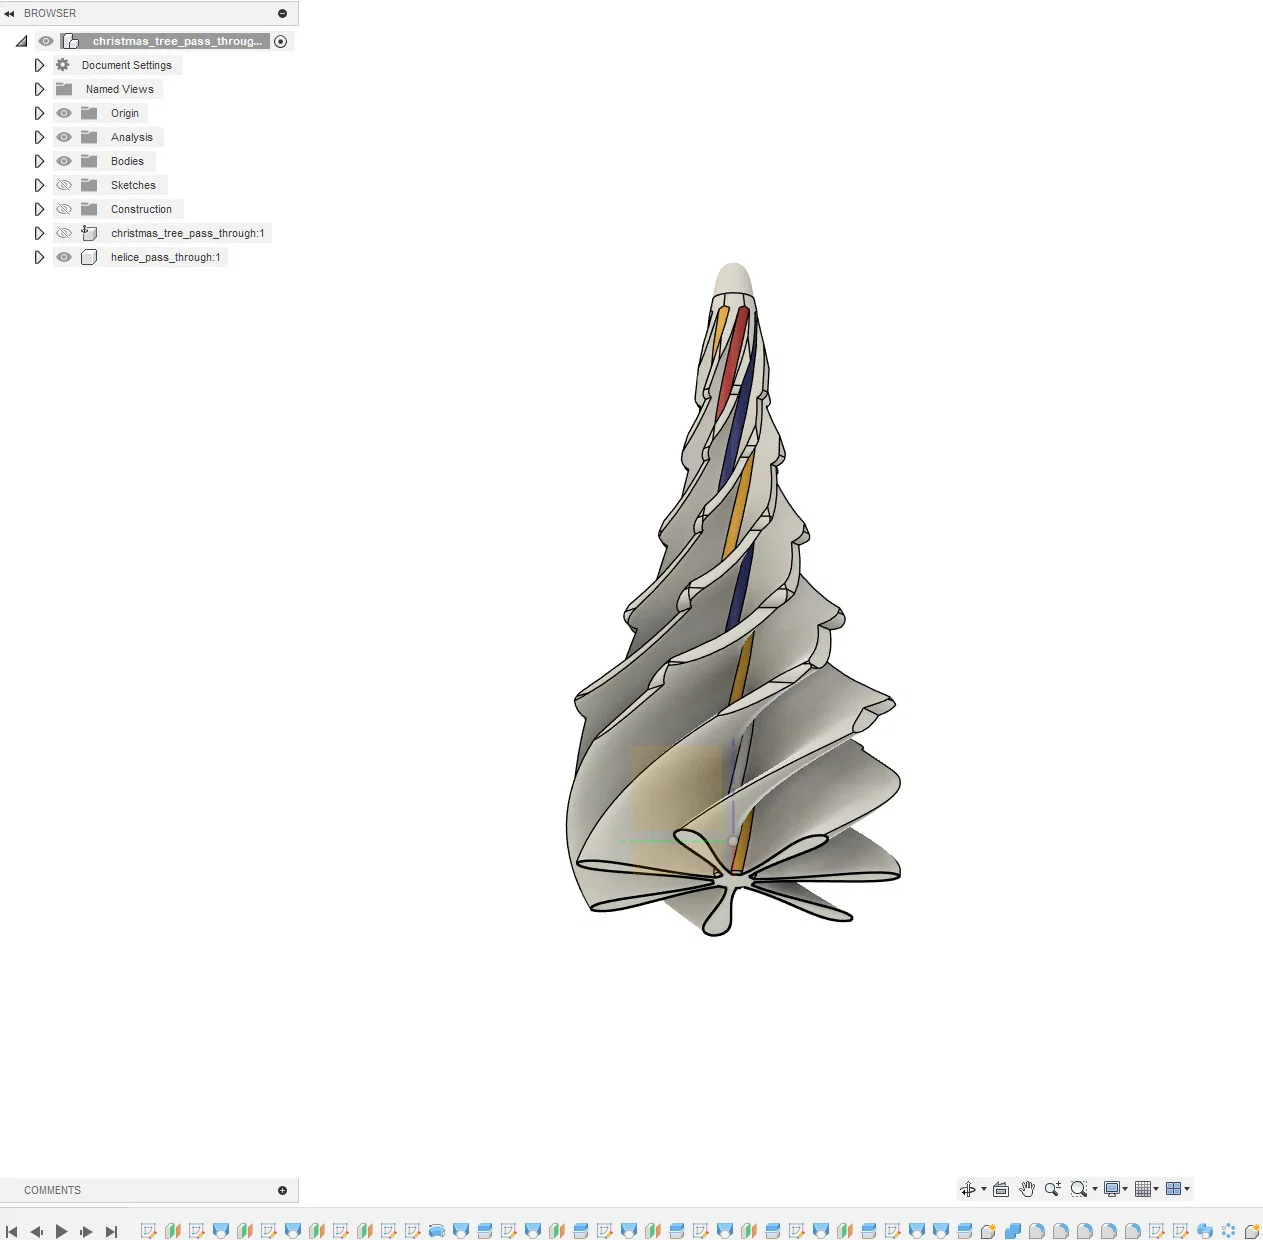Select the pipe/sweep feature in timeline
This screenshot has width=1263, height=1240.
(x=437, y=1231)
